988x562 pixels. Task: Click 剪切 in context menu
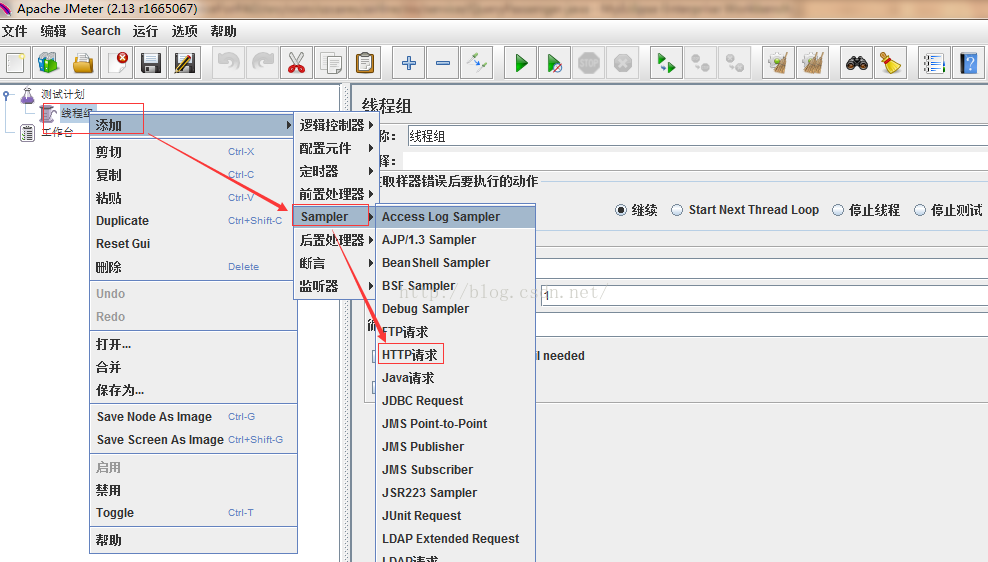(x=193, y=152)
